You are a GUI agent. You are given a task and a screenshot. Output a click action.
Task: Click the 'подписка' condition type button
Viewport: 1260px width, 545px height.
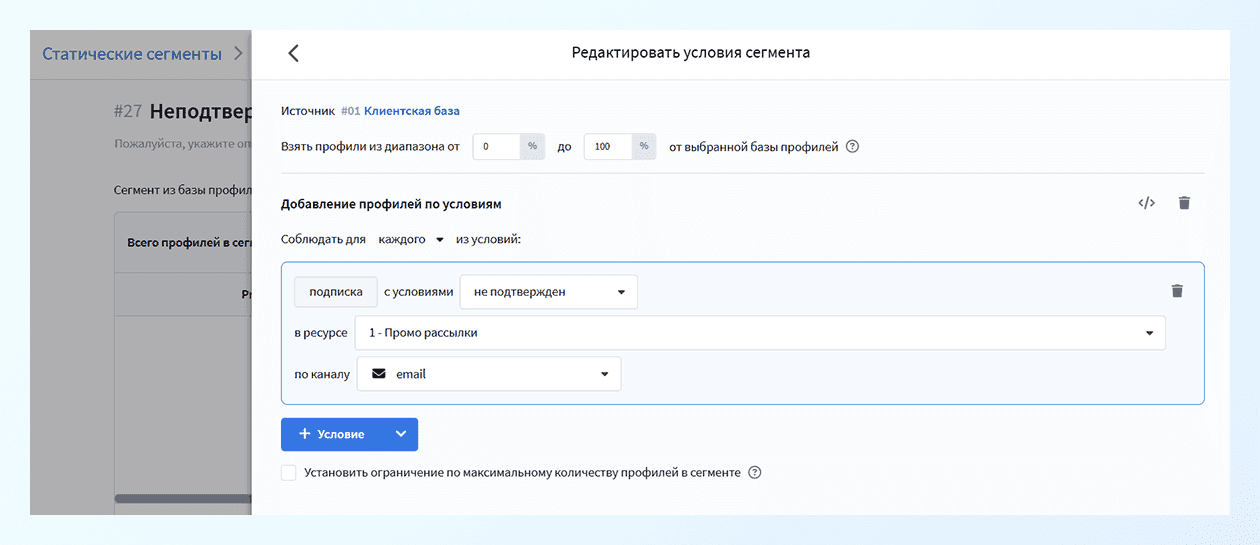tap(336, 292)
